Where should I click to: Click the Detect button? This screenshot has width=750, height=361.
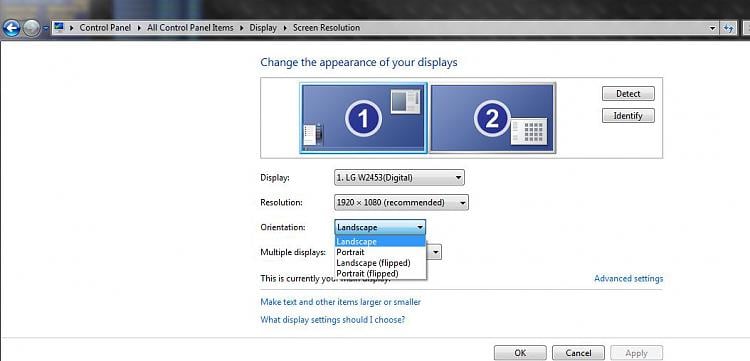[628, 94]
